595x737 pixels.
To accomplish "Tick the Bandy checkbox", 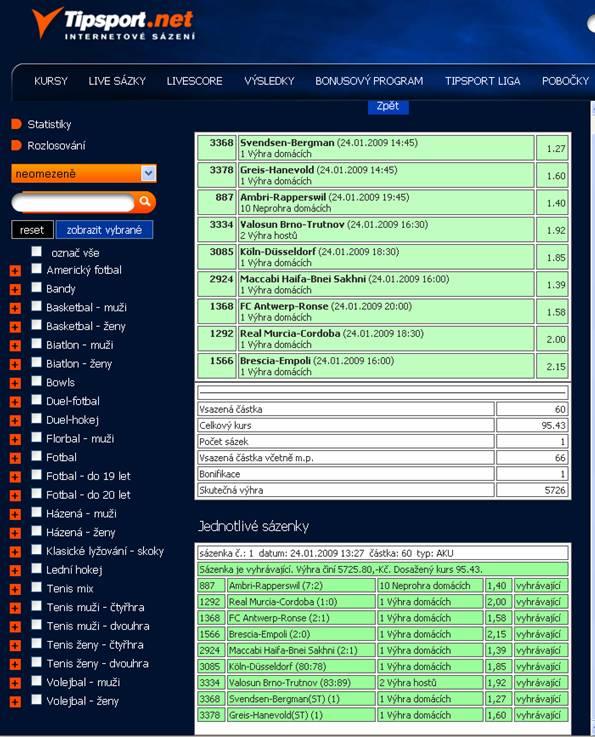I will 37,287.
